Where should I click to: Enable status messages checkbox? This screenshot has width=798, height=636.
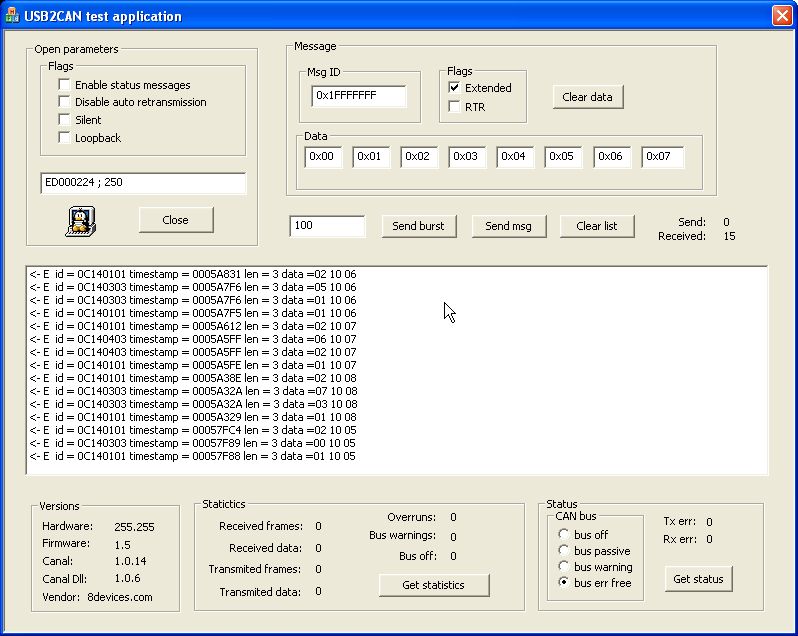(65, 85)
